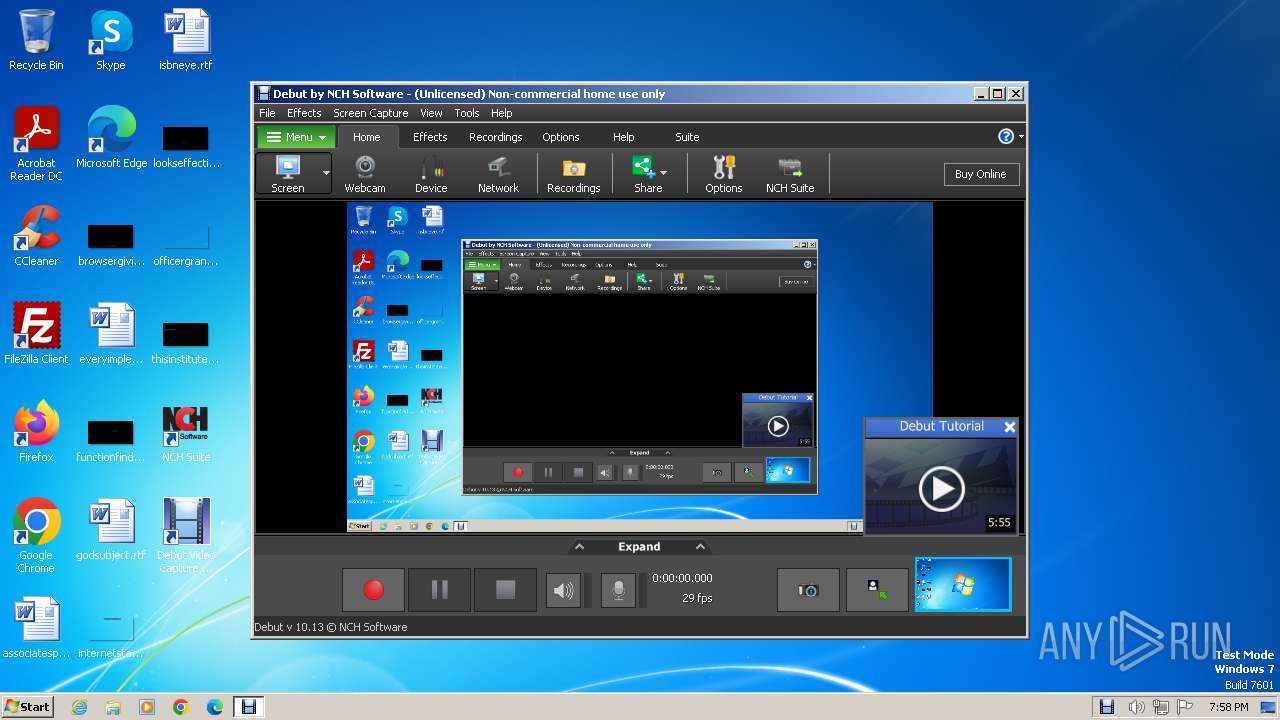Open isbneye.rtf document
The width and height of the screenshot is (1280, 720).
click(x=186, y=40)
